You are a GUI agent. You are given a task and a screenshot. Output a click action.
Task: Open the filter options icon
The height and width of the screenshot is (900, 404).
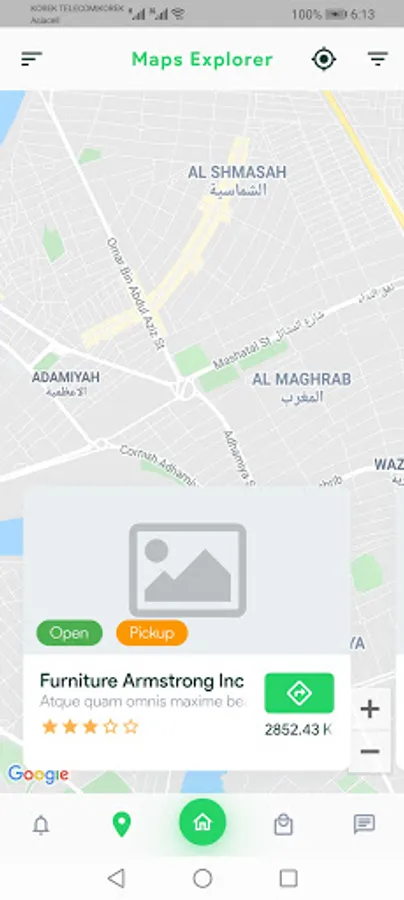point(378,59)
